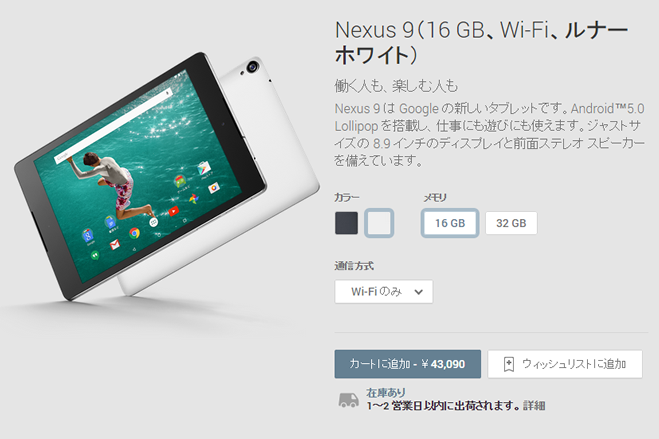Open the 通信方式 Wi-Fi のみ dropdown
The height and width of the screenshot is (439, 659).
(x=383, y=292)
